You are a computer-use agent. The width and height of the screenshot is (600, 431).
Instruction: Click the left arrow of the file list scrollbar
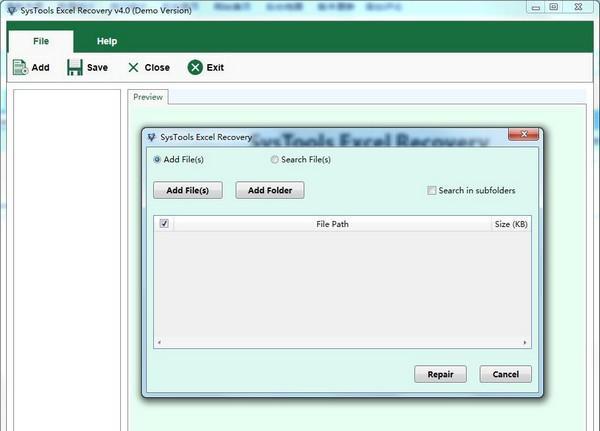pyautogui.click(x=159, y=343)
